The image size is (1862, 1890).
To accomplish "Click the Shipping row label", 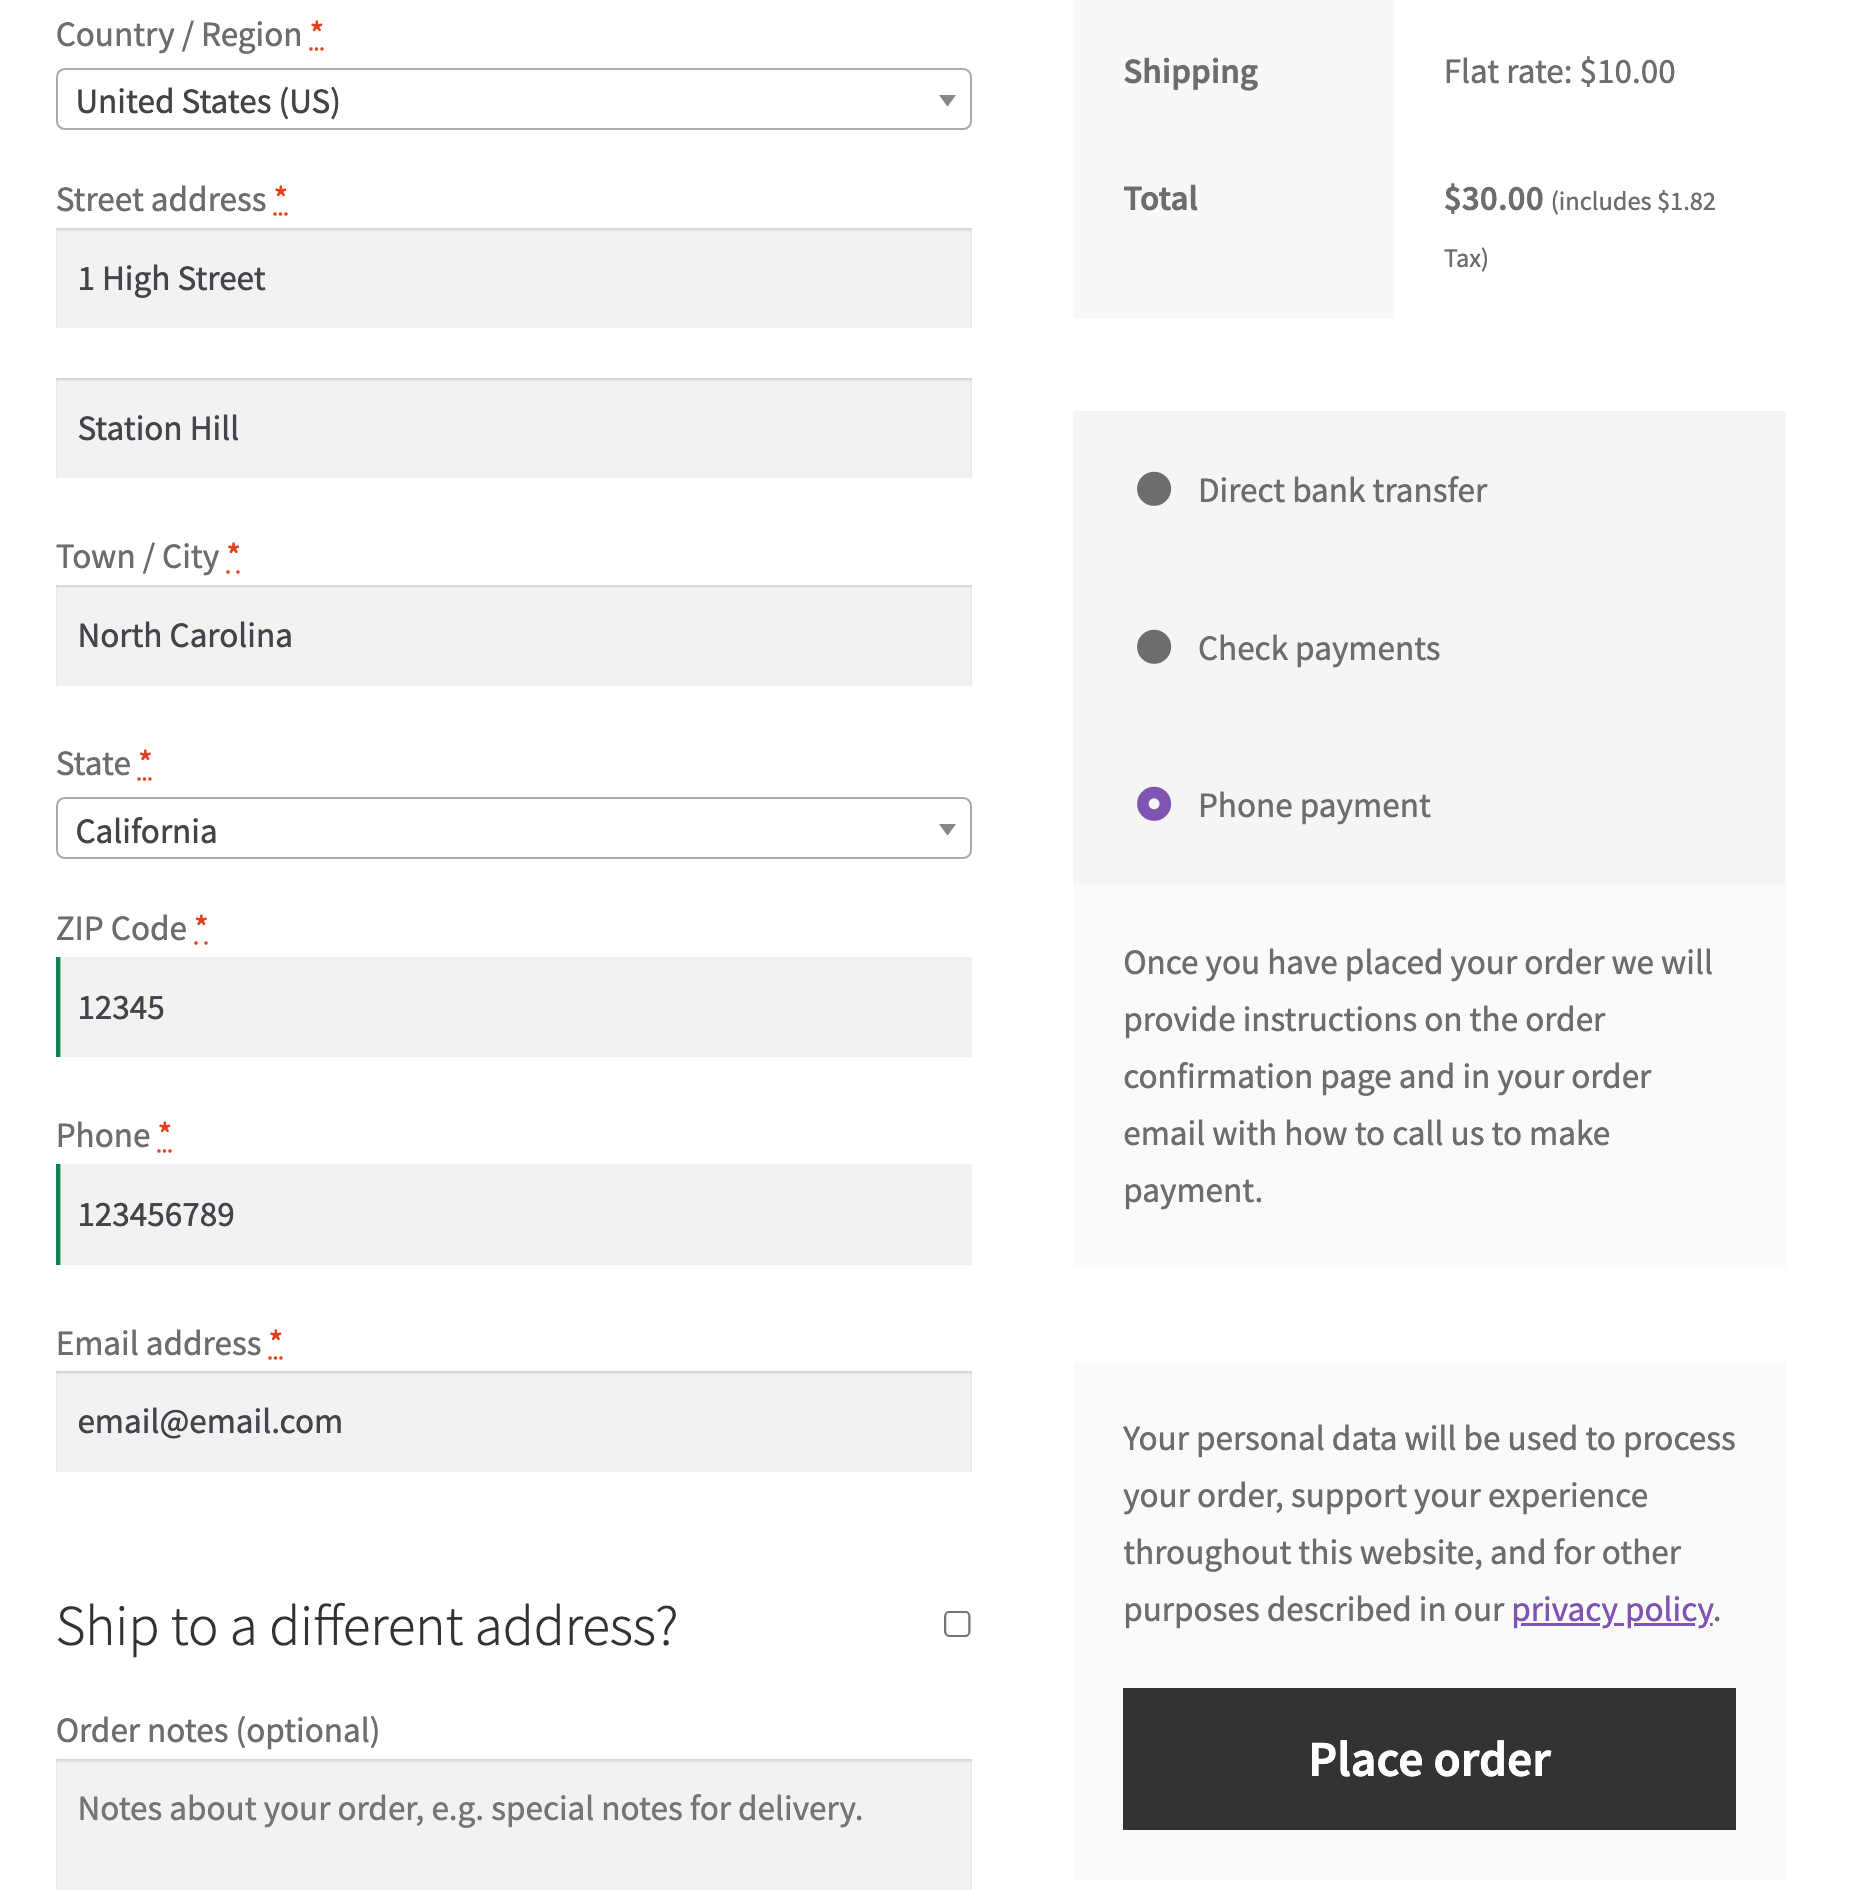I will (1190, 71).
